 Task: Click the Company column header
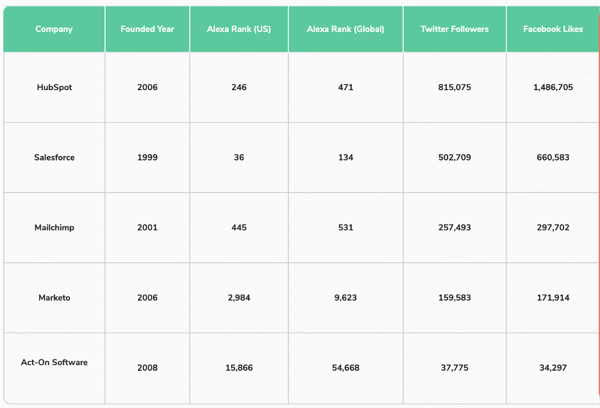53,29
